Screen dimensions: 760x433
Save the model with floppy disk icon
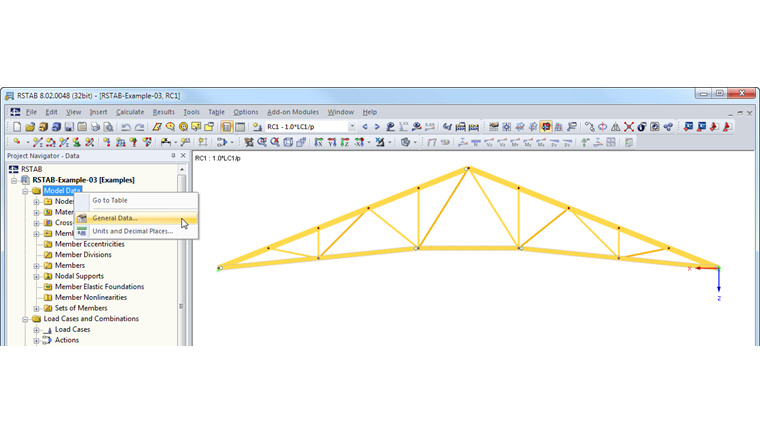pos(69,127)
